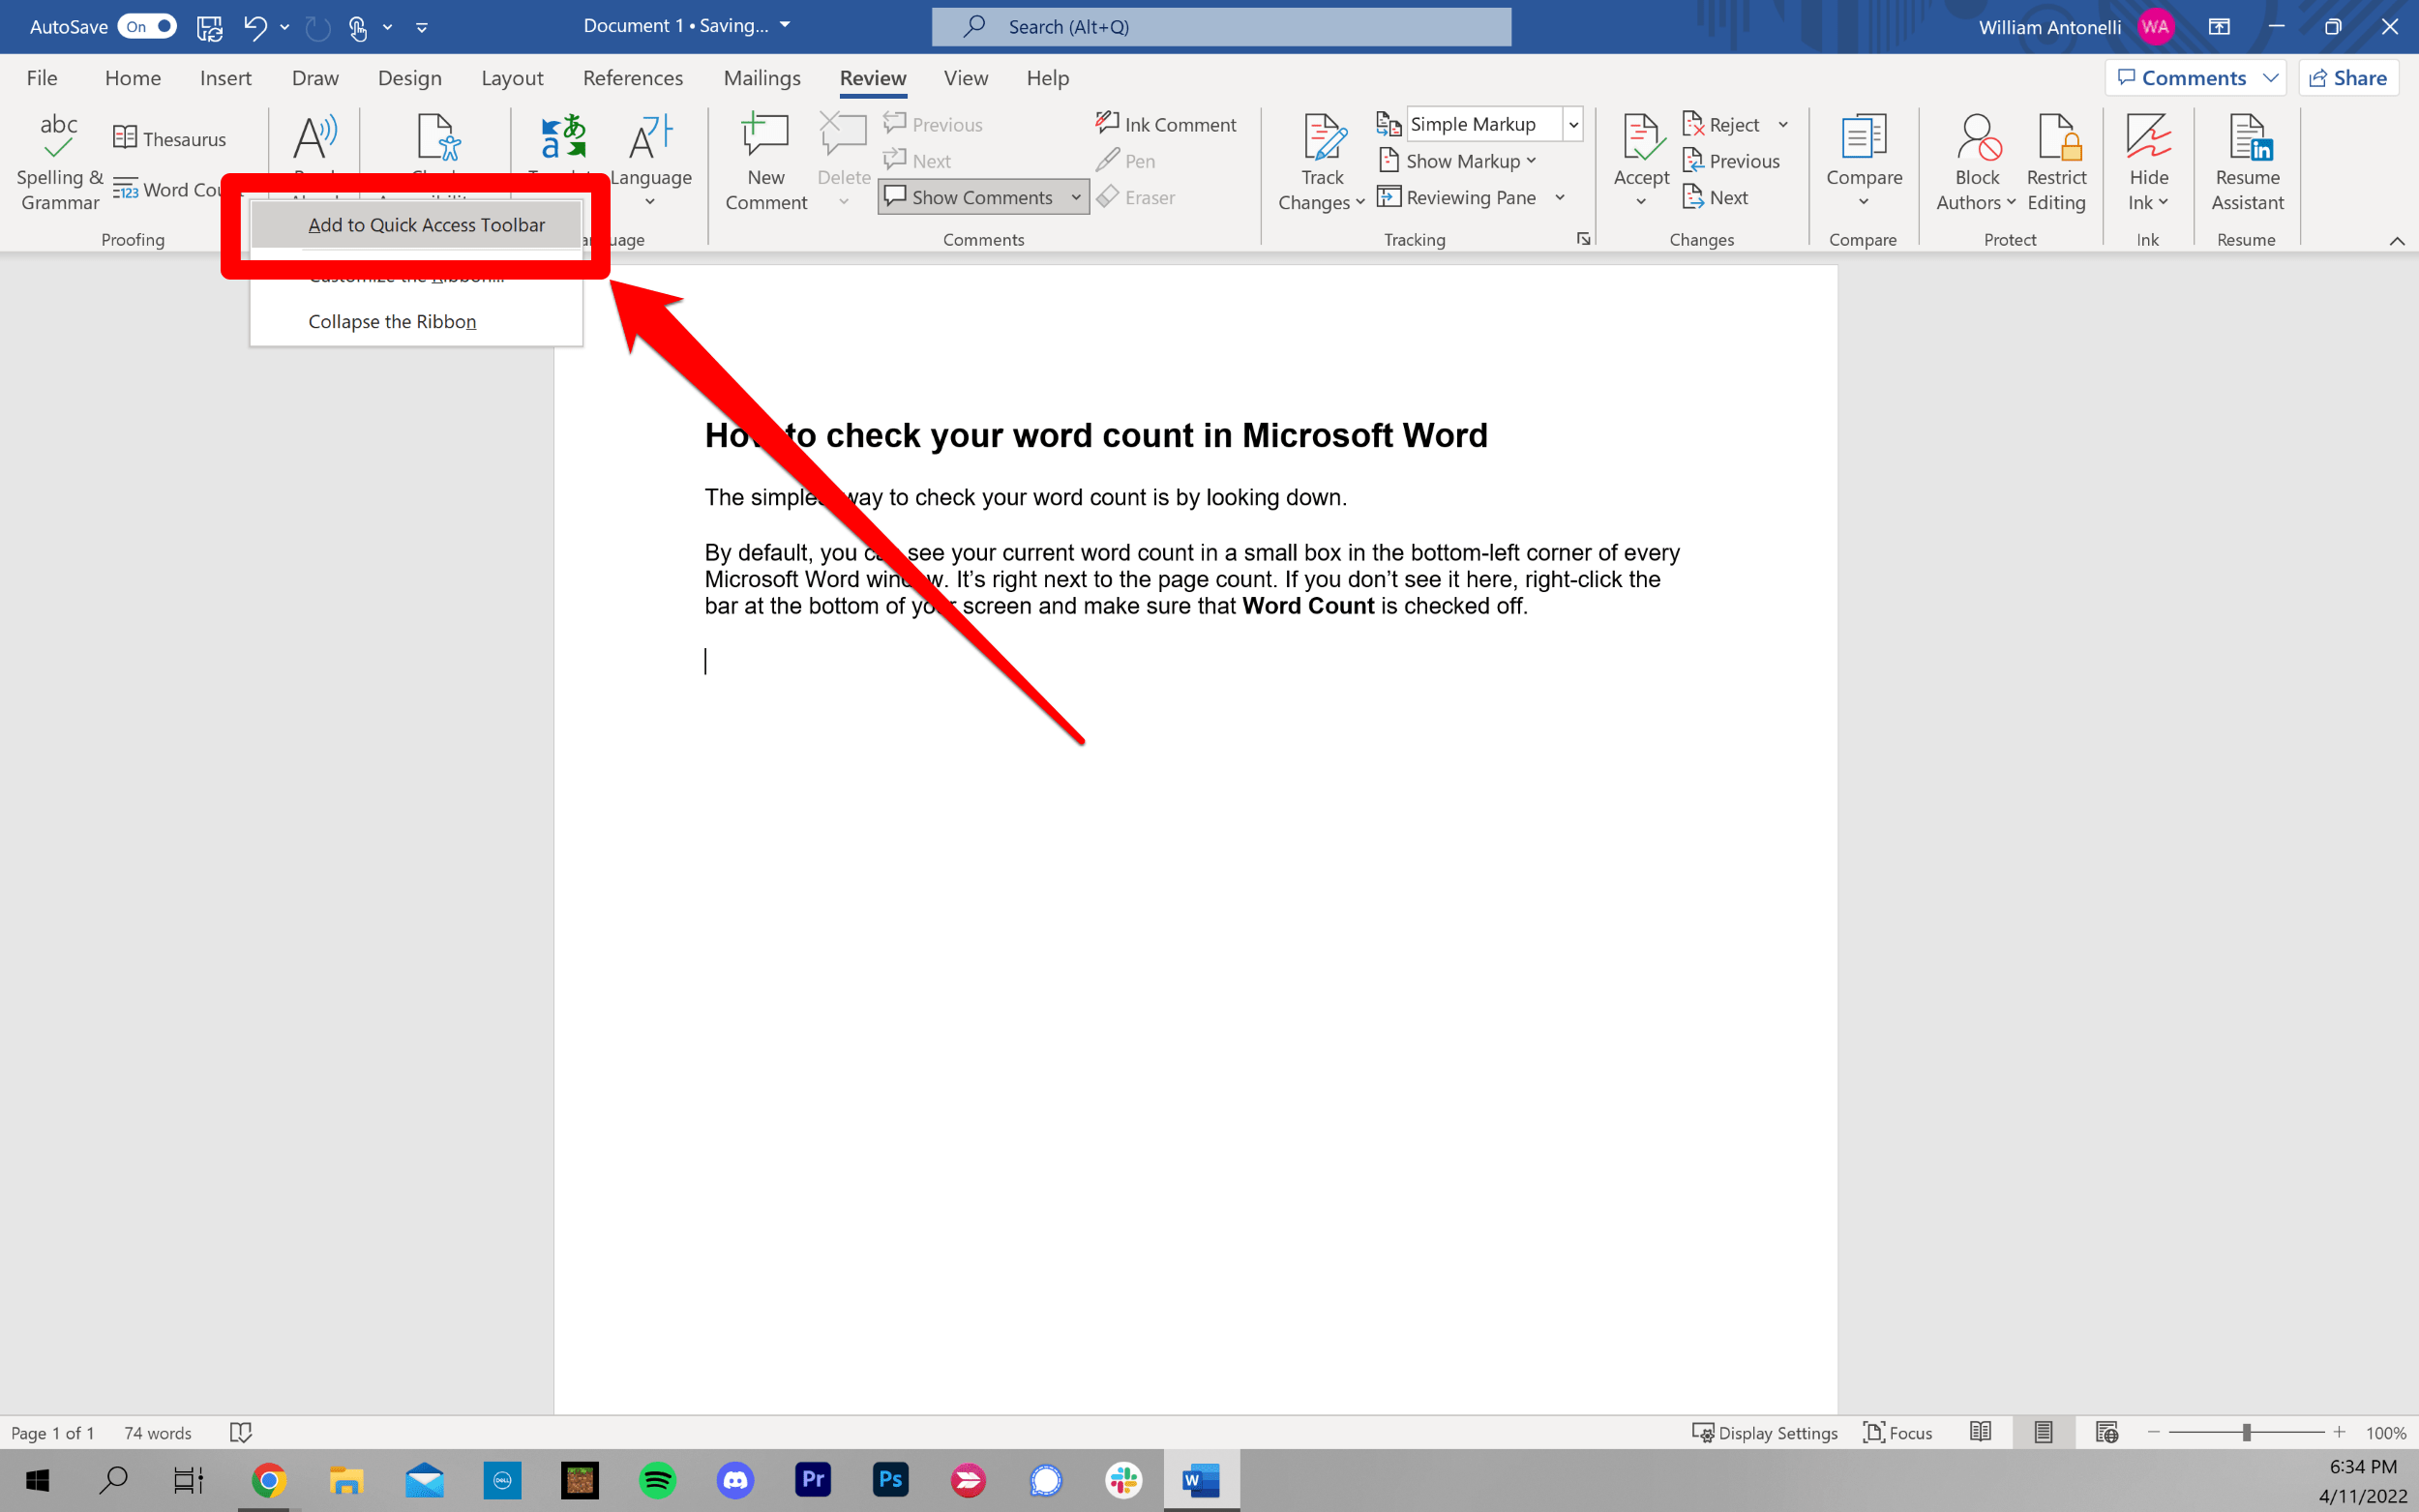Viewport: 2419px width, 1512px height.
Task: Select Add to Quick Access Toolbar
Action: click(x=426, y=225)
